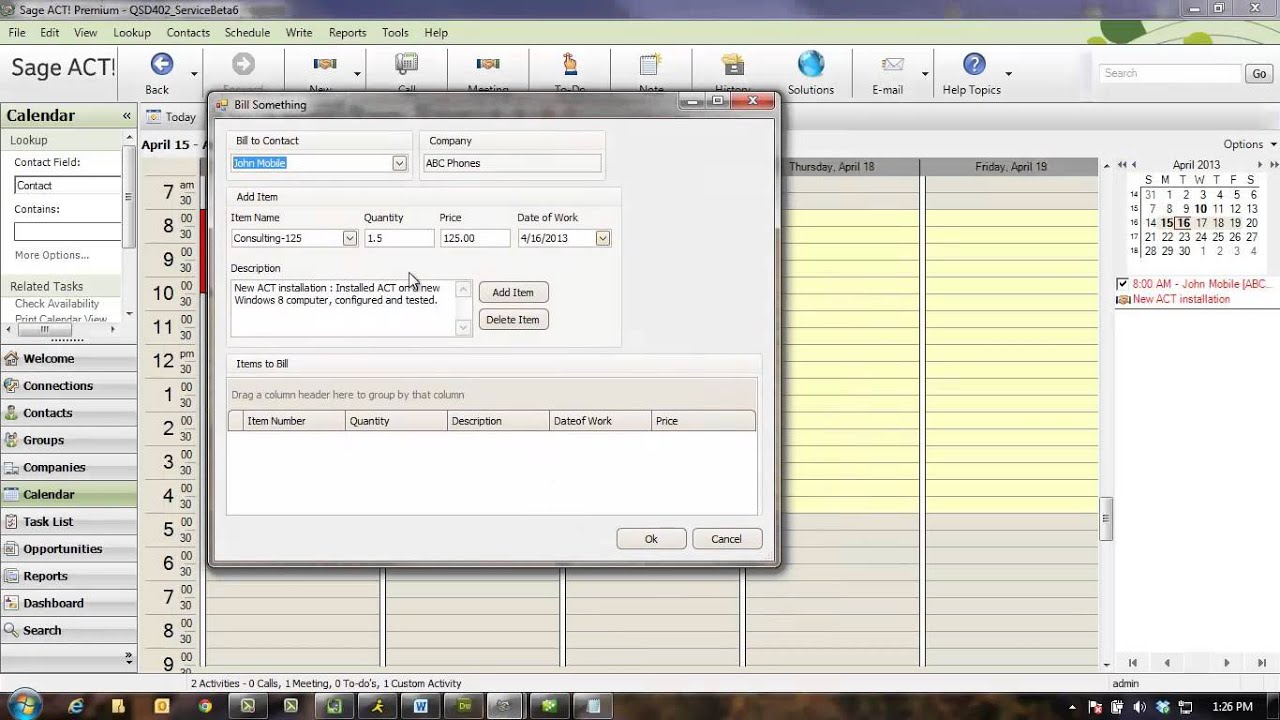Open Opportunities in navigation sidebar

point(68,548)
